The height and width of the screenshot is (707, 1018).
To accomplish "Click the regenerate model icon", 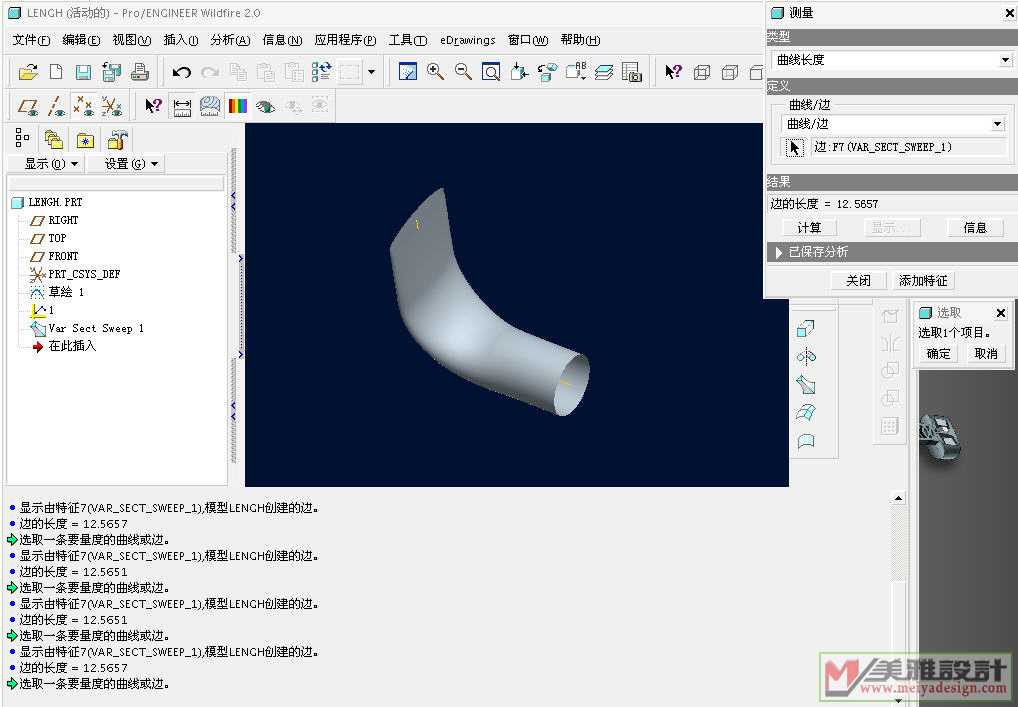I will pos(321,71).
